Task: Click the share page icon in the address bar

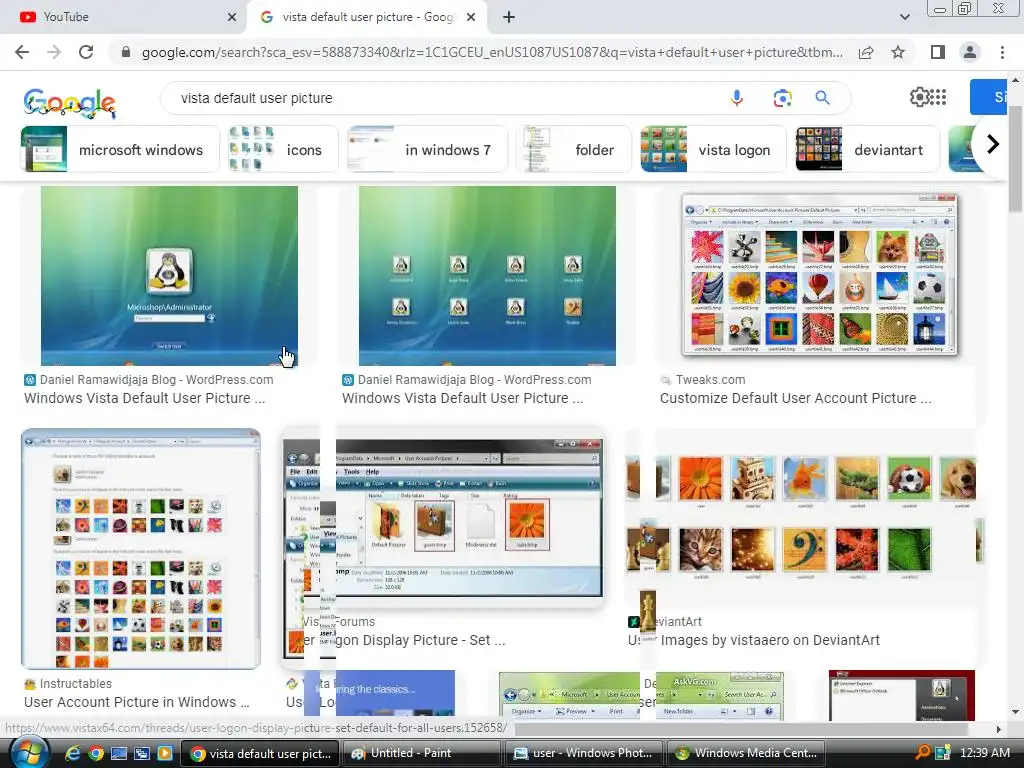Action: (866, 52)
